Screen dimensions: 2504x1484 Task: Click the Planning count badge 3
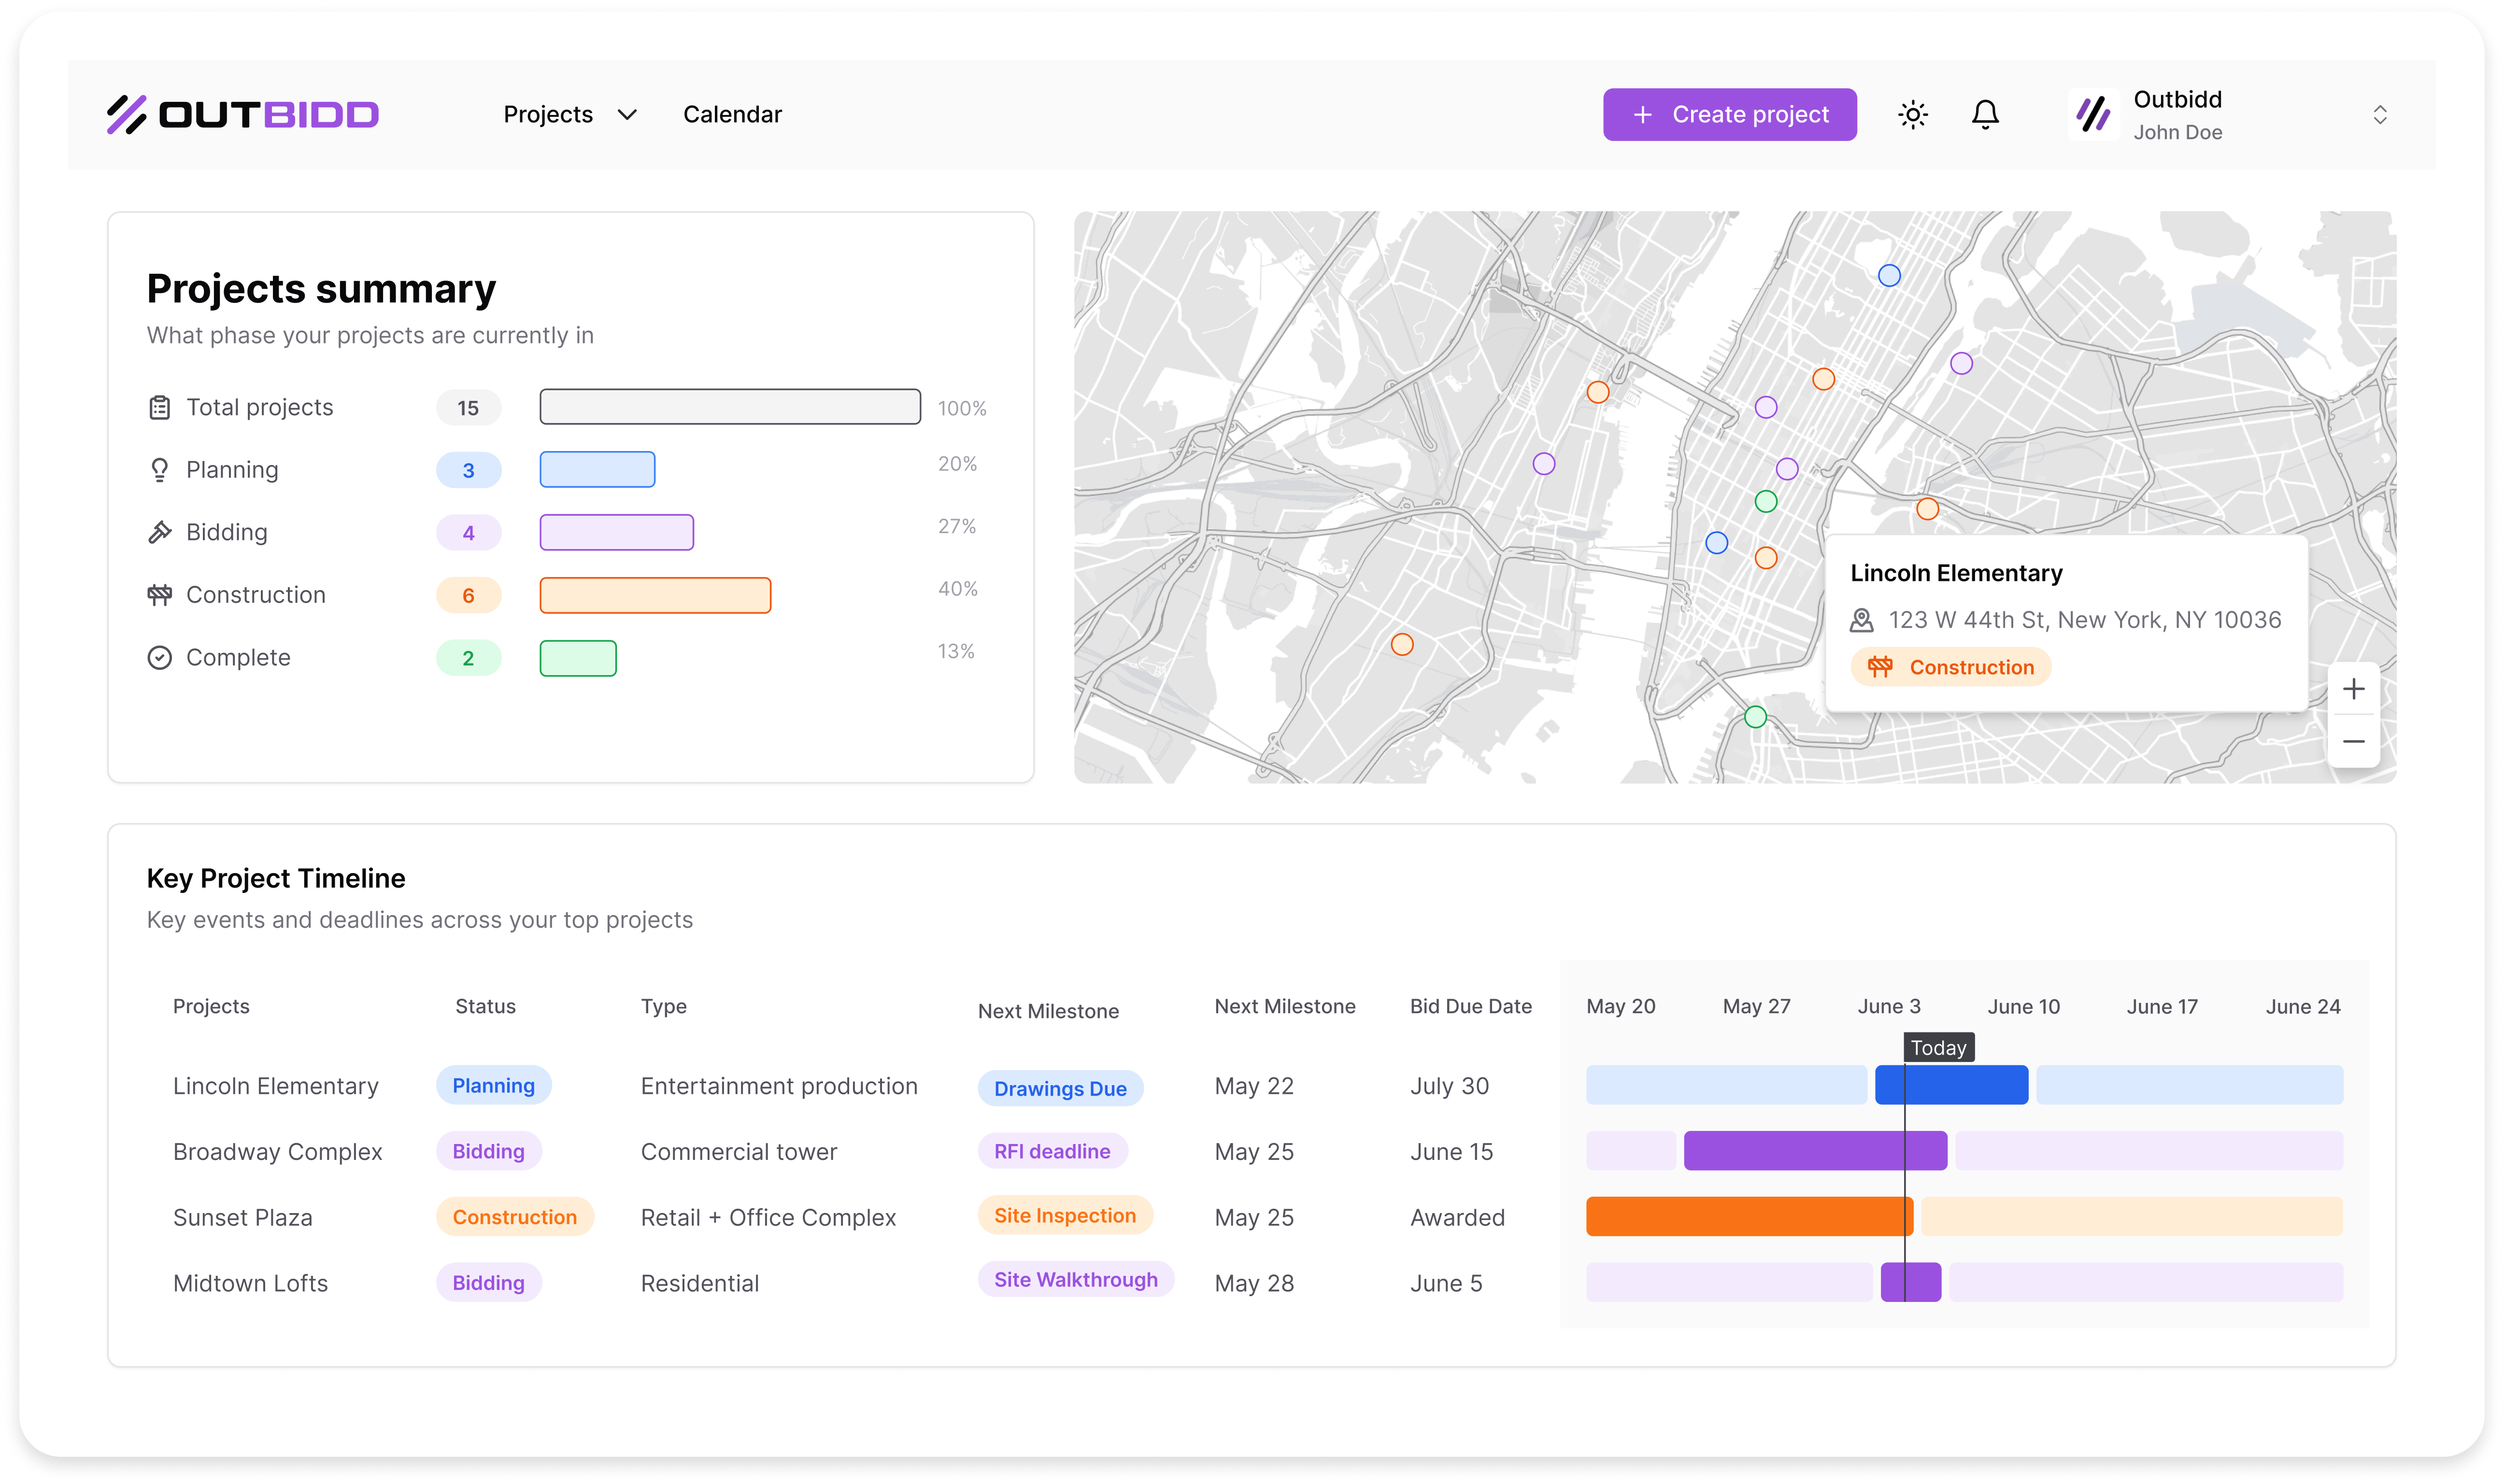point(468,470)
